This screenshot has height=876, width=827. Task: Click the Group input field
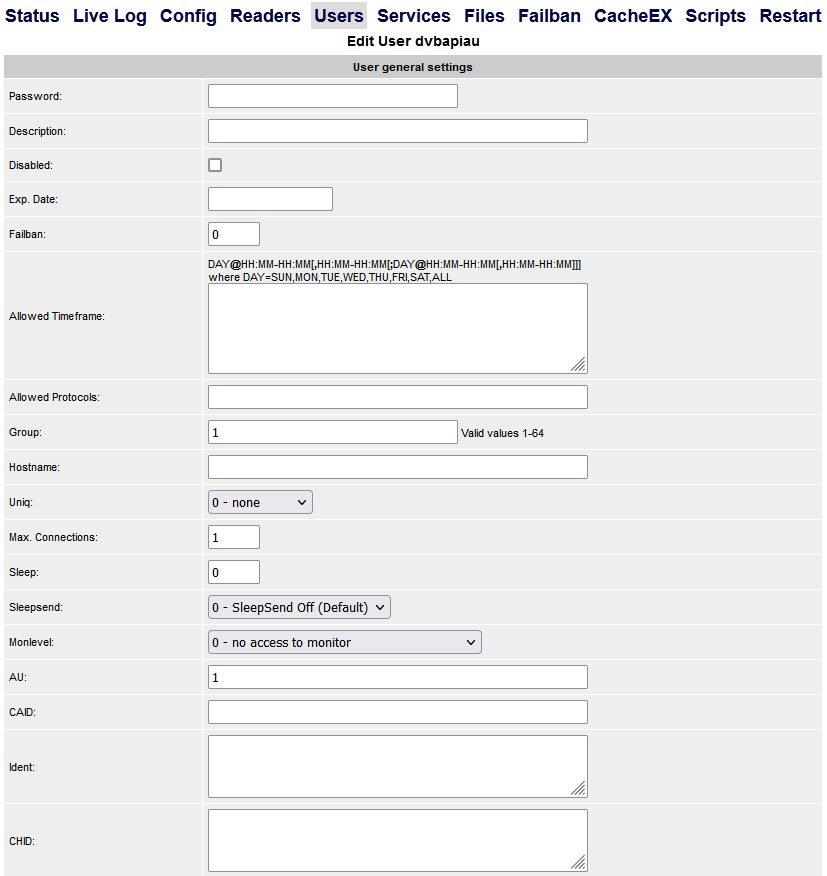coord(332,432)
